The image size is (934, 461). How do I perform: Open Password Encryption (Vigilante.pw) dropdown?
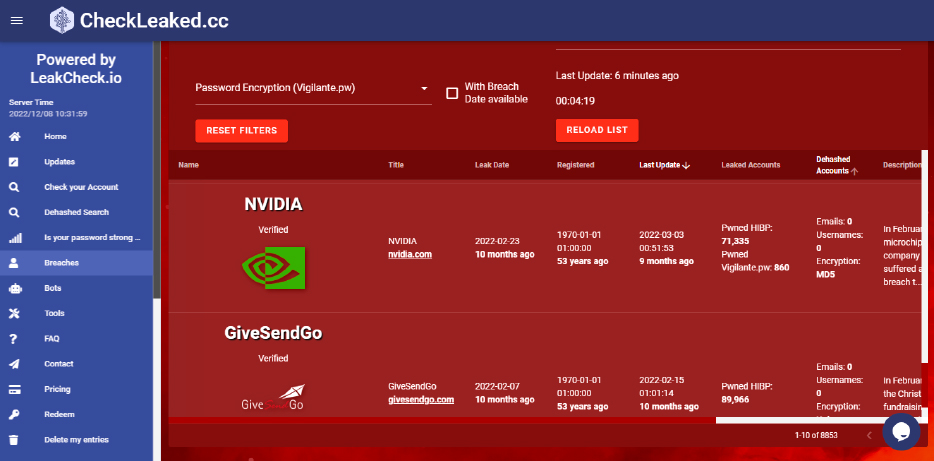click(313, 88)
